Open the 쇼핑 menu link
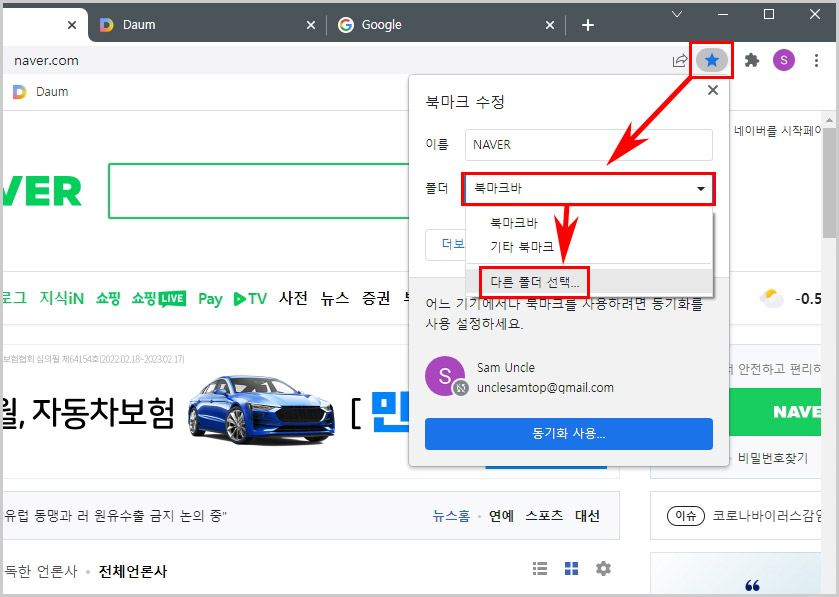 click(108, 298)
